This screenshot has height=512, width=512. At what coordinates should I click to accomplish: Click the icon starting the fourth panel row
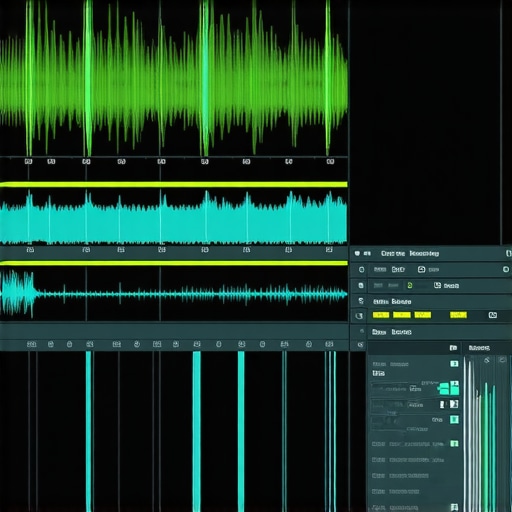click(x=361, y=301)
